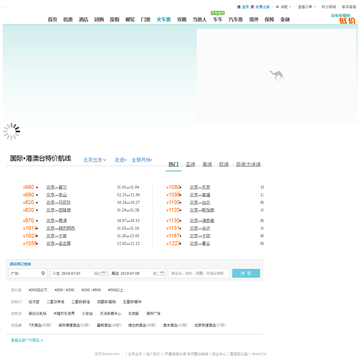Viewport: 360px width, 360px height.
Task: Select the 欧洲 destination tab
Action: (224, 164)
